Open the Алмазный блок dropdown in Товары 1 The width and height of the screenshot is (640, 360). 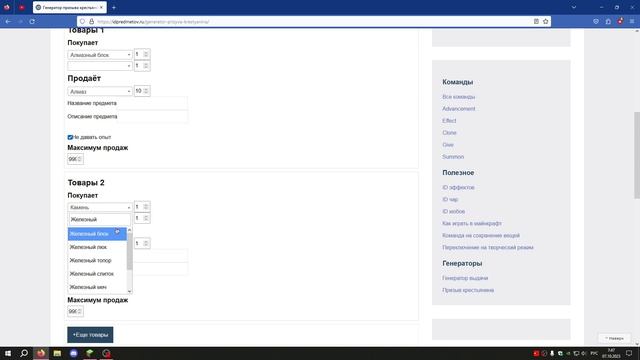[100, 55]
